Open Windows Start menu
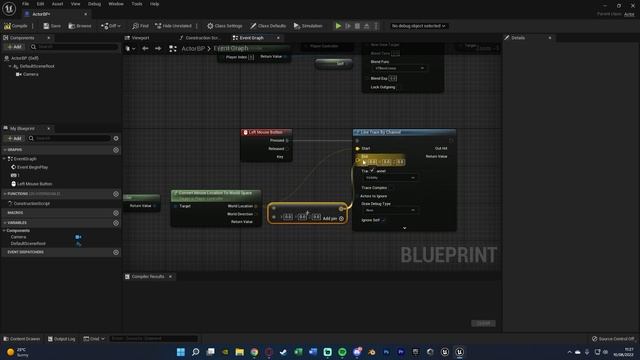This screenshot has height=360, width=640. 181,352
